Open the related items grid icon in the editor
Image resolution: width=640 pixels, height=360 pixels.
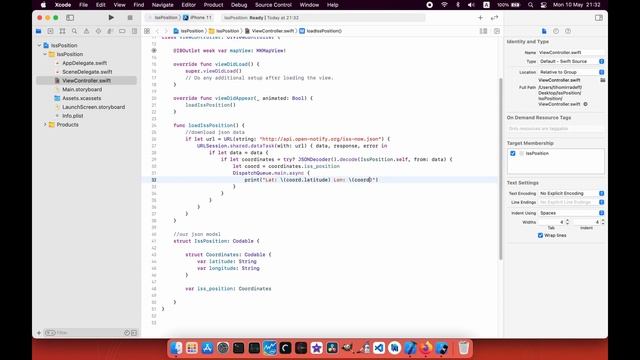pos(147,31)
